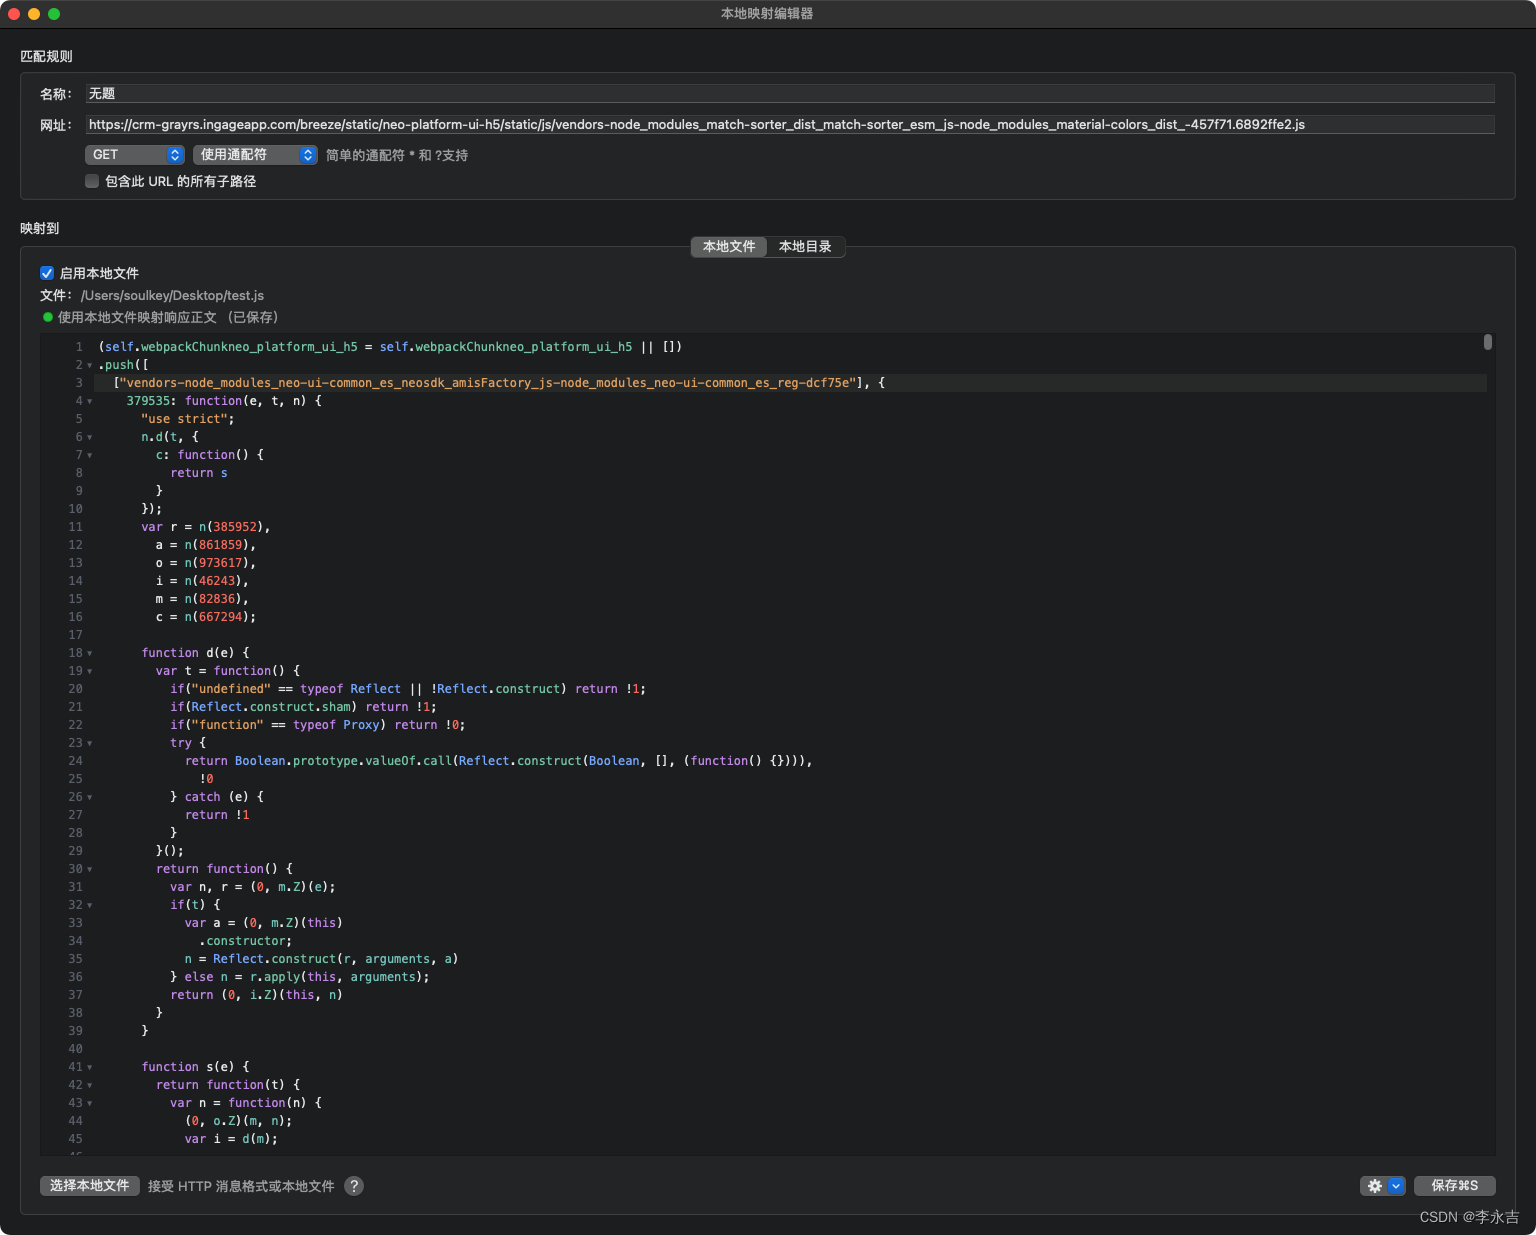The width and height of the screenshot is (1536, 1235).
Task: Click code line function s(e) {
Action: coord(195,1067)
